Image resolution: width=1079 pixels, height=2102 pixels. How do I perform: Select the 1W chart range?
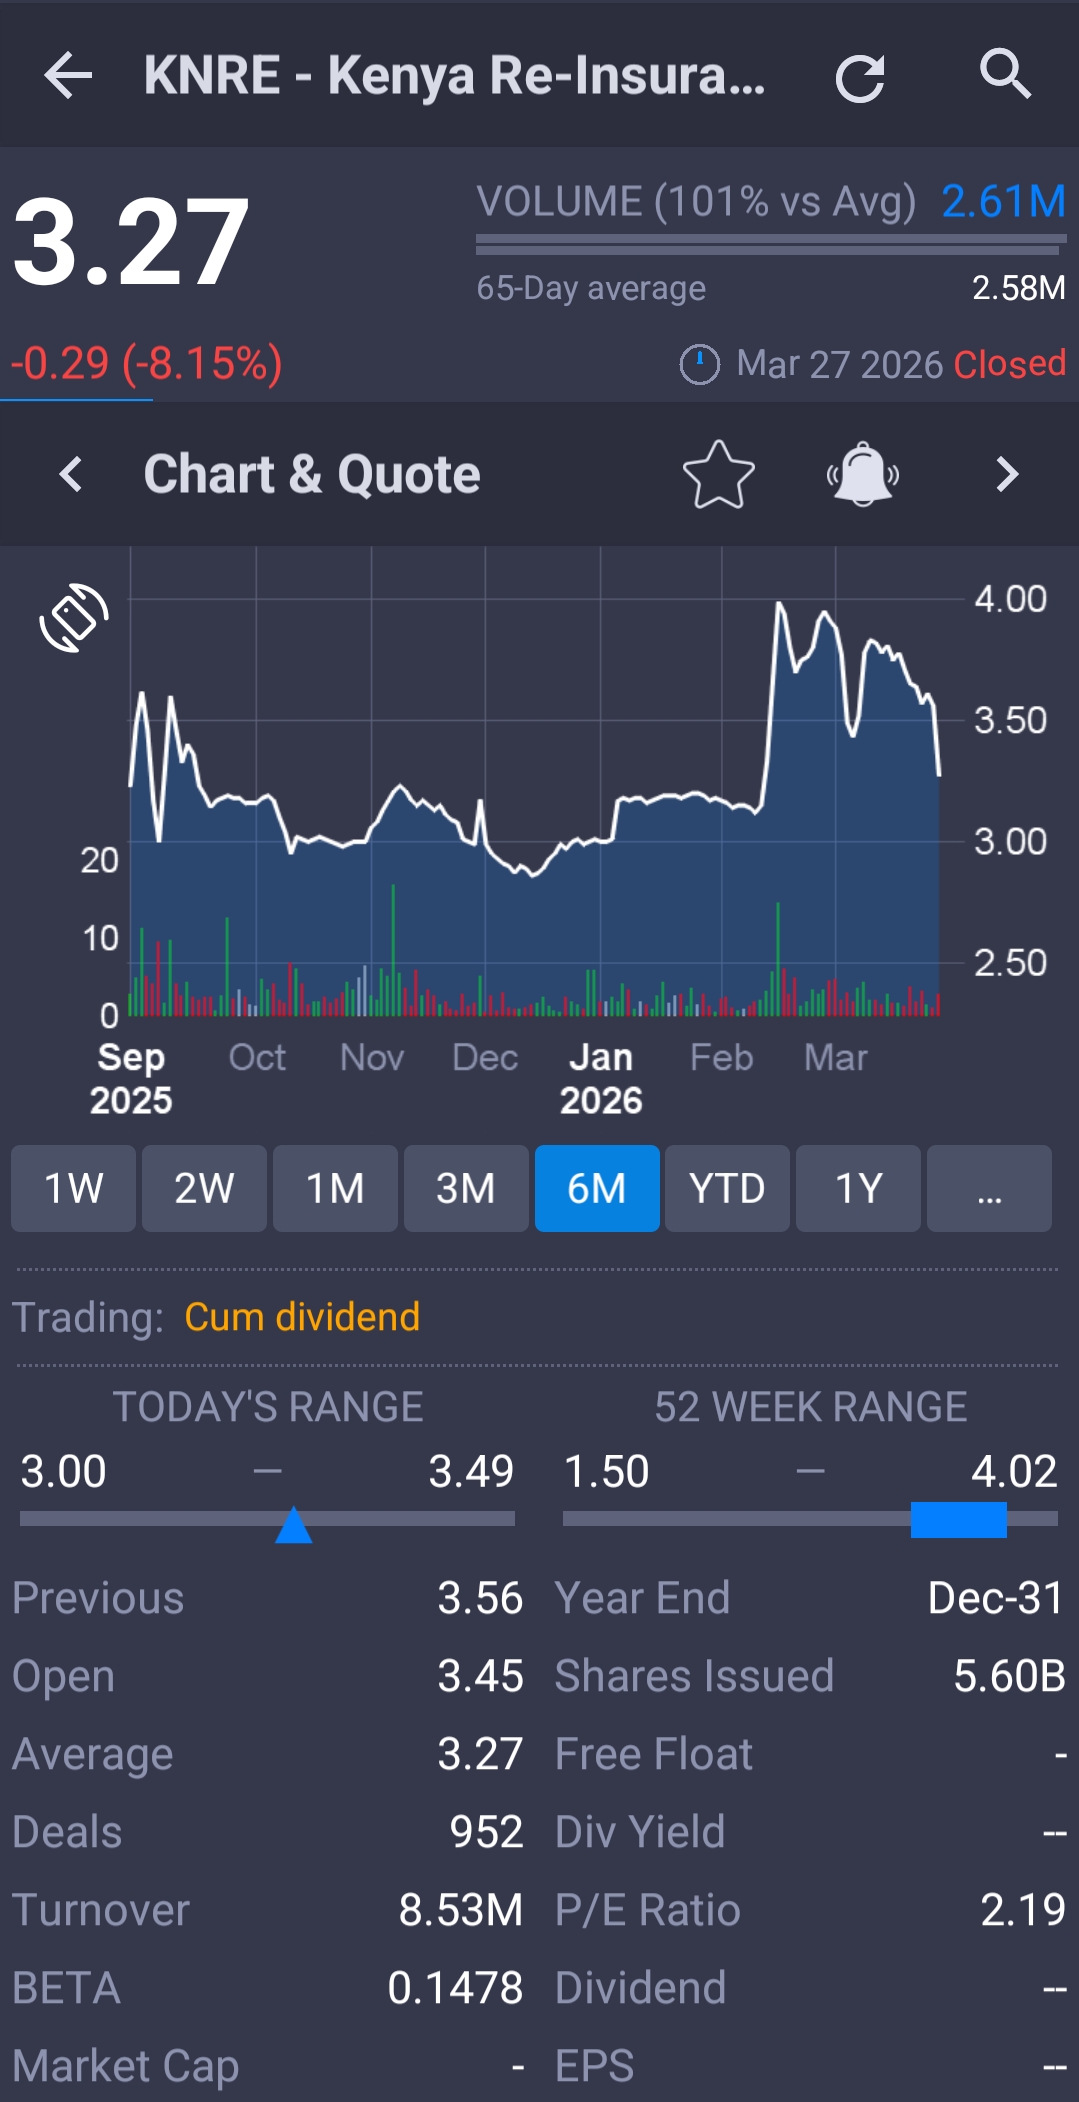tap(73, 1188)
